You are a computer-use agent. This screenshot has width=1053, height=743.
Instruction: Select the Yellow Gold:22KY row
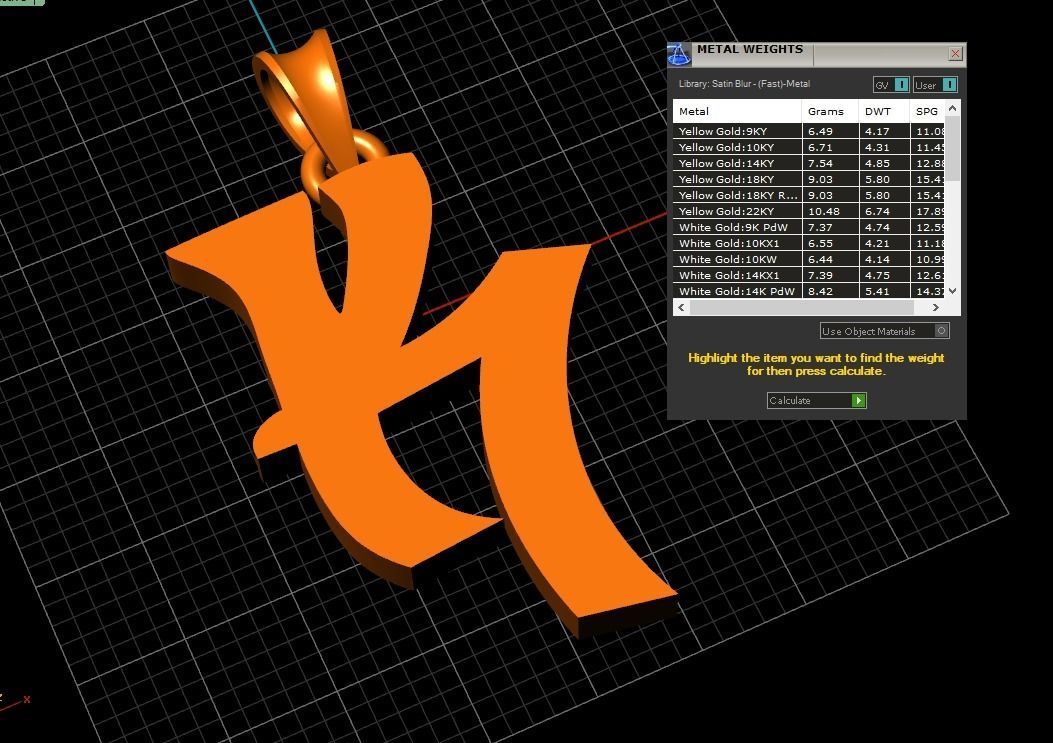pos(809,211)
